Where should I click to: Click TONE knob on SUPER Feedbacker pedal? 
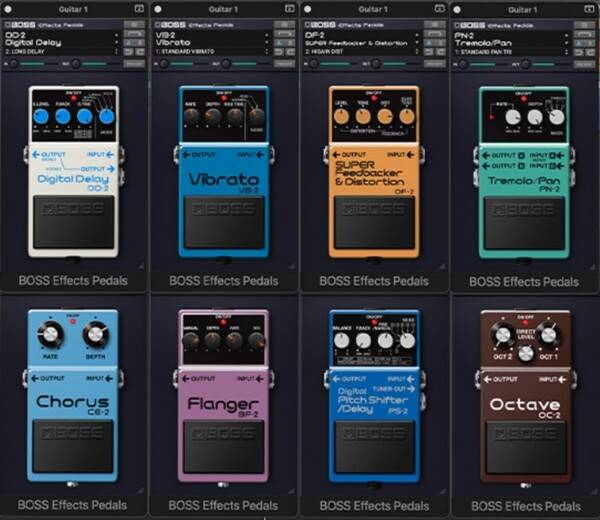[363, 116]
